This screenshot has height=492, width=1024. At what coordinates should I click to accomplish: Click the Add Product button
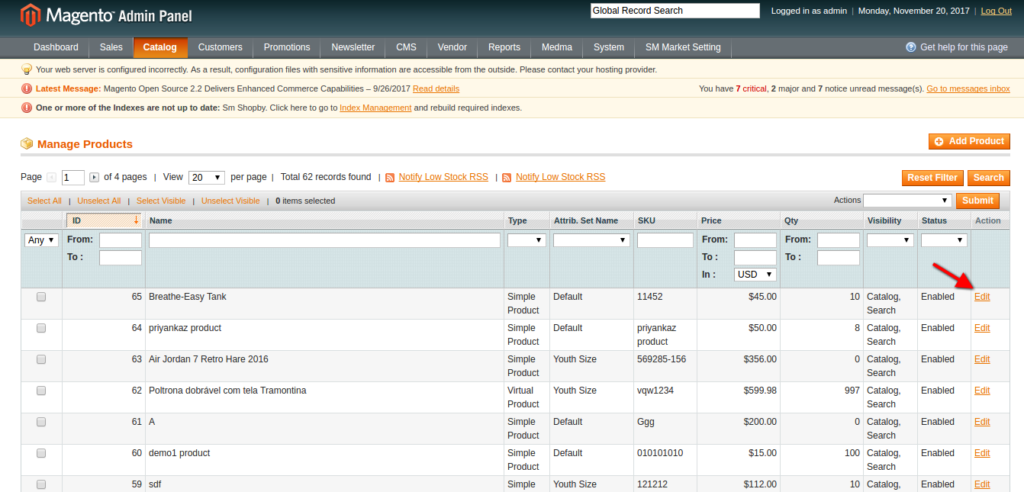[x=969, y=142]
